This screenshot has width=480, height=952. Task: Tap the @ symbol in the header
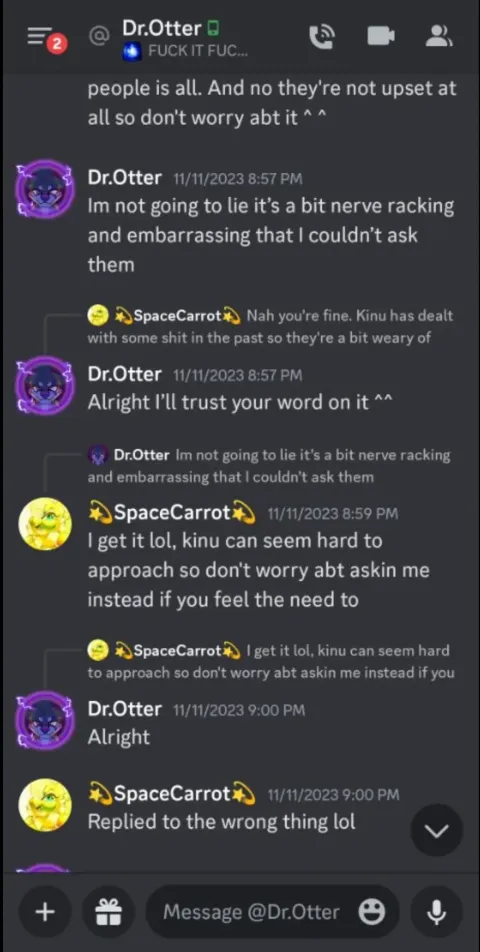pyautogui.click(x=98, y=36)
